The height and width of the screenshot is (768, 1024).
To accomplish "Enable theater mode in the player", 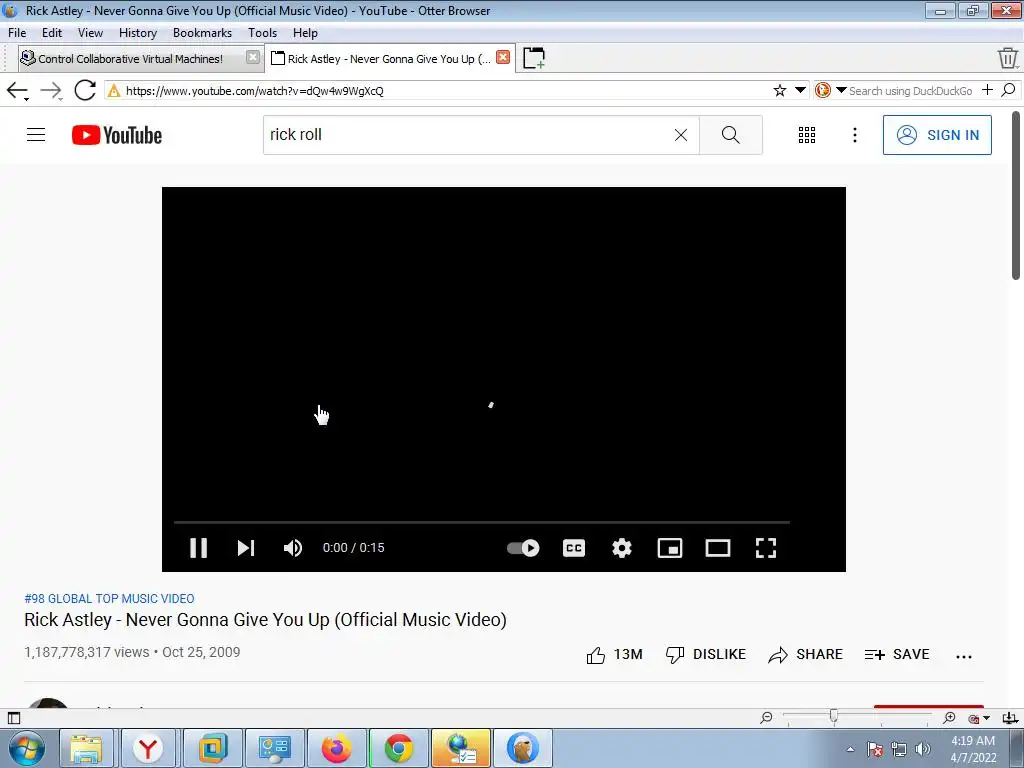I will click(x=718, y=548).
